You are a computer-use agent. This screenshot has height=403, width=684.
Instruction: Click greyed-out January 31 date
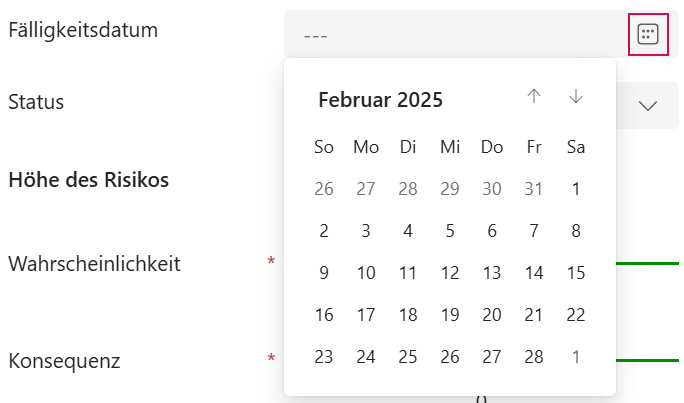click(534, 189)
